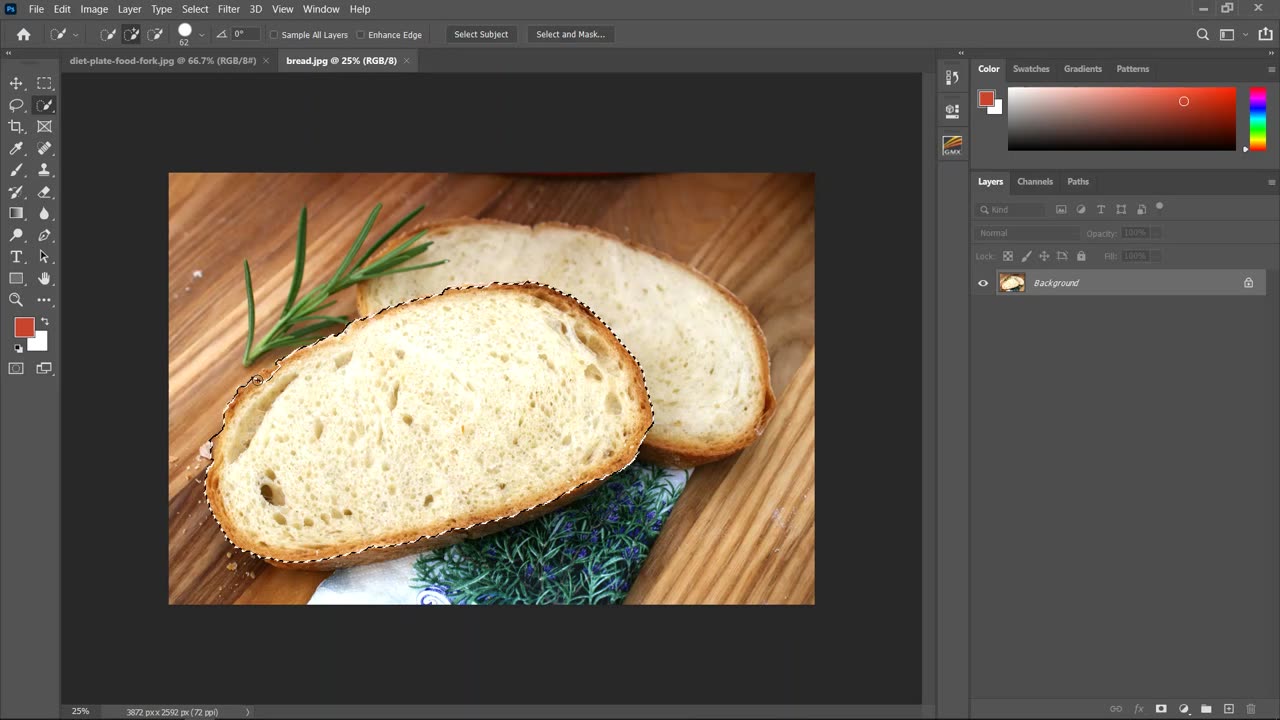Select the Spot Healing Brush tool
This screenshot has height=720, width=1280.
click(x=44, y=148)
